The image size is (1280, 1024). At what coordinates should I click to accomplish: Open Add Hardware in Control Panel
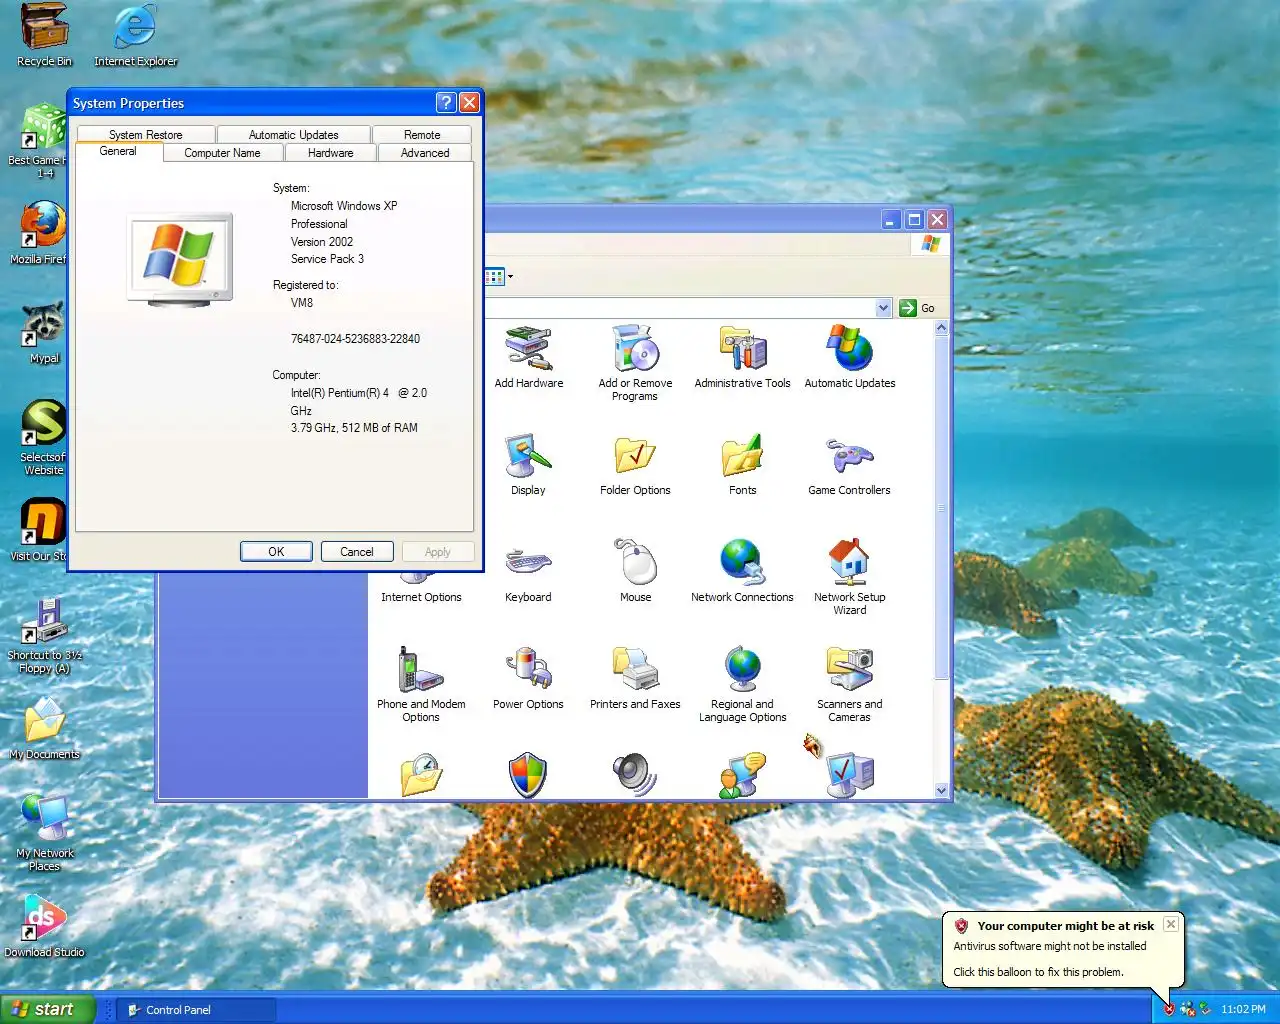tap(529, 357)
